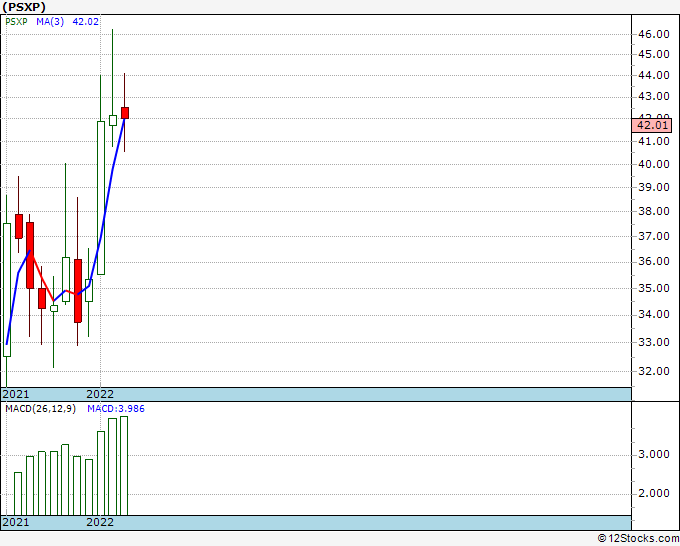Click the 2.000 MACD axis label
The height and width of the screenshot is (546, 680).
tap(654, 494)
